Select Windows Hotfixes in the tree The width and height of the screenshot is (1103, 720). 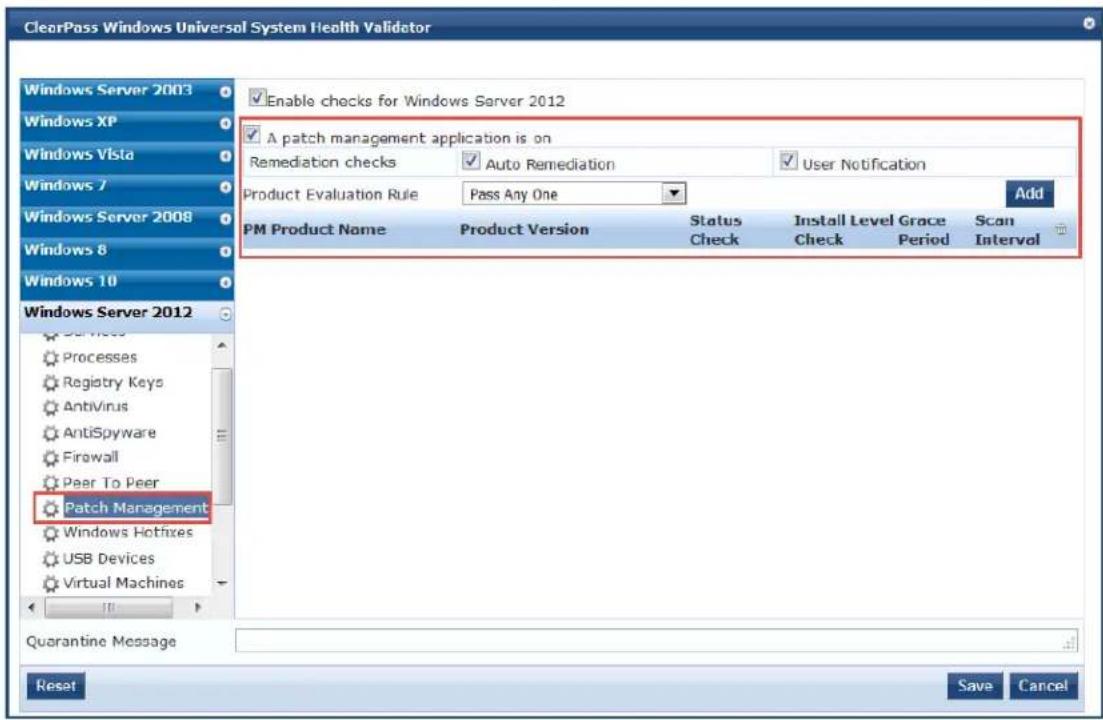(127, 533)
